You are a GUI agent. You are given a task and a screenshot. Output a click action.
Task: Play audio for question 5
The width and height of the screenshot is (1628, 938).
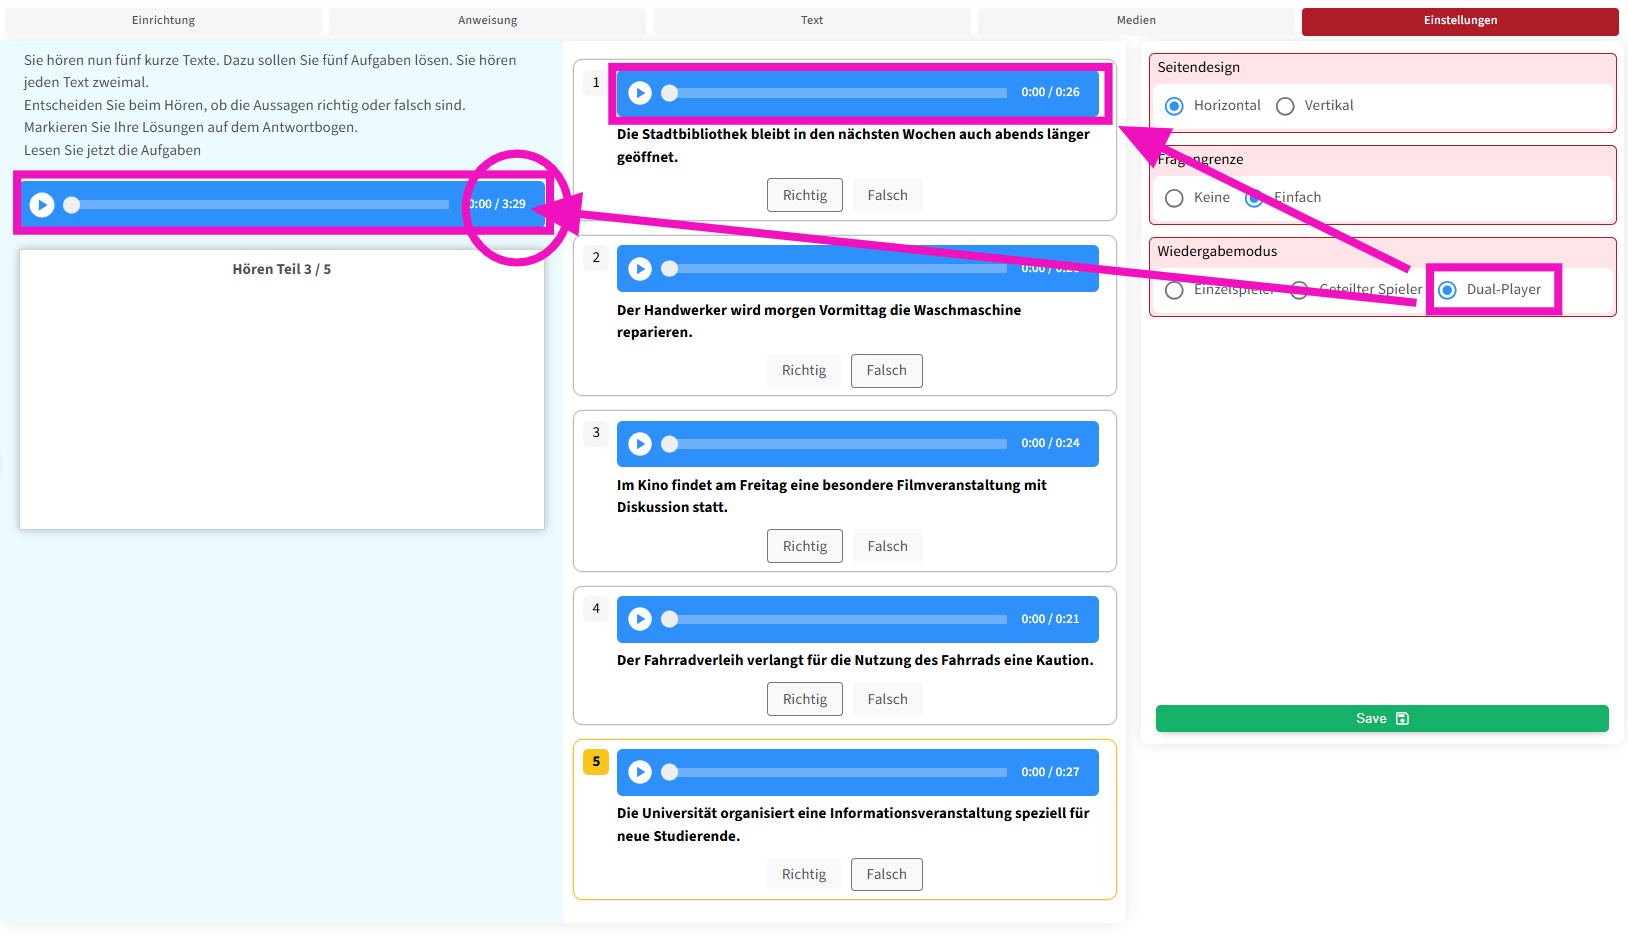click(x=640, y=773)
